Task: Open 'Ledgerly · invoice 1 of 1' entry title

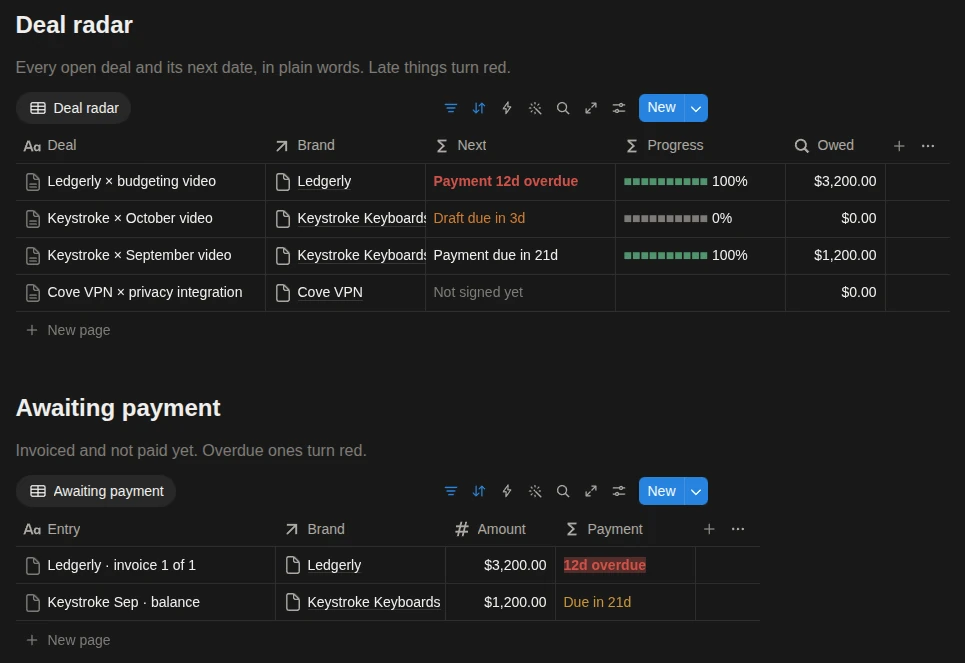Action: 121,565
